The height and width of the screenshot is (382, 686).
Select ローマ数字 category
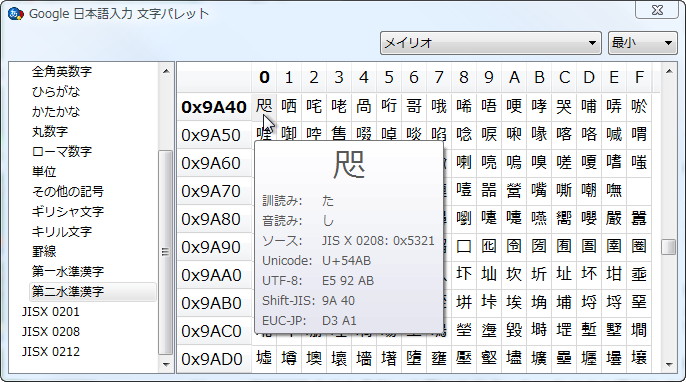pos(62,151)
